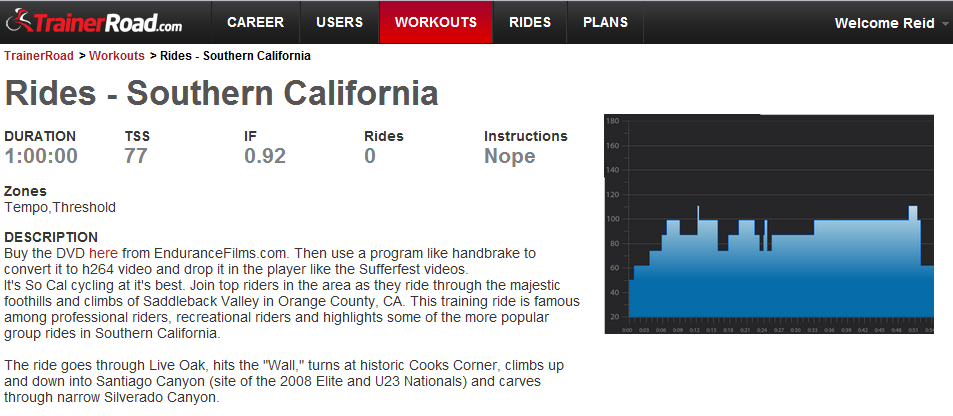This screenshot has height=416, width=953.
Task: Open the RIDES navigation item
Action: (x=530, y=22)
